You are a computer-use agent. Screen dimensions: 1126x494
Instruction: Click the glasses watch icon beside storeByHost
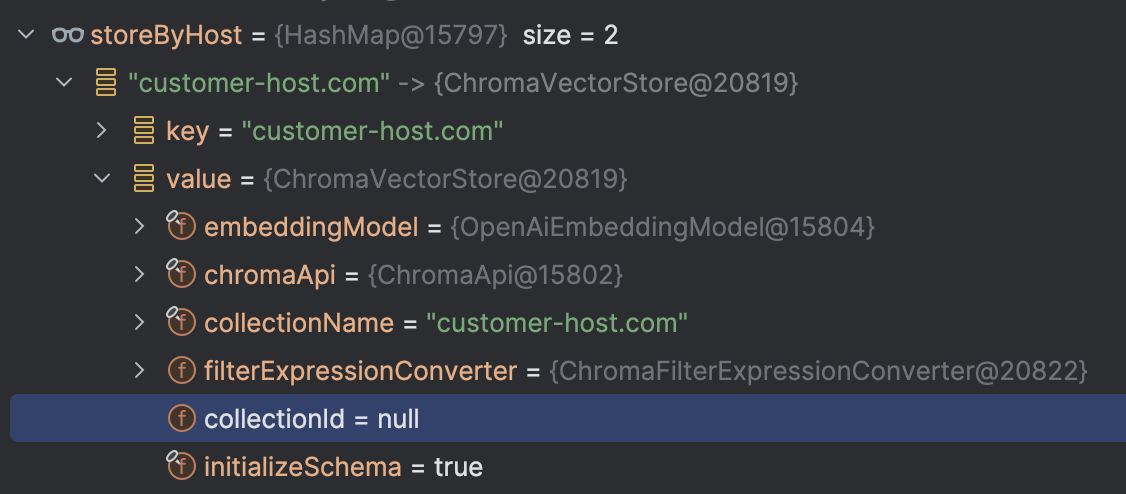click(x=68, y=35)
